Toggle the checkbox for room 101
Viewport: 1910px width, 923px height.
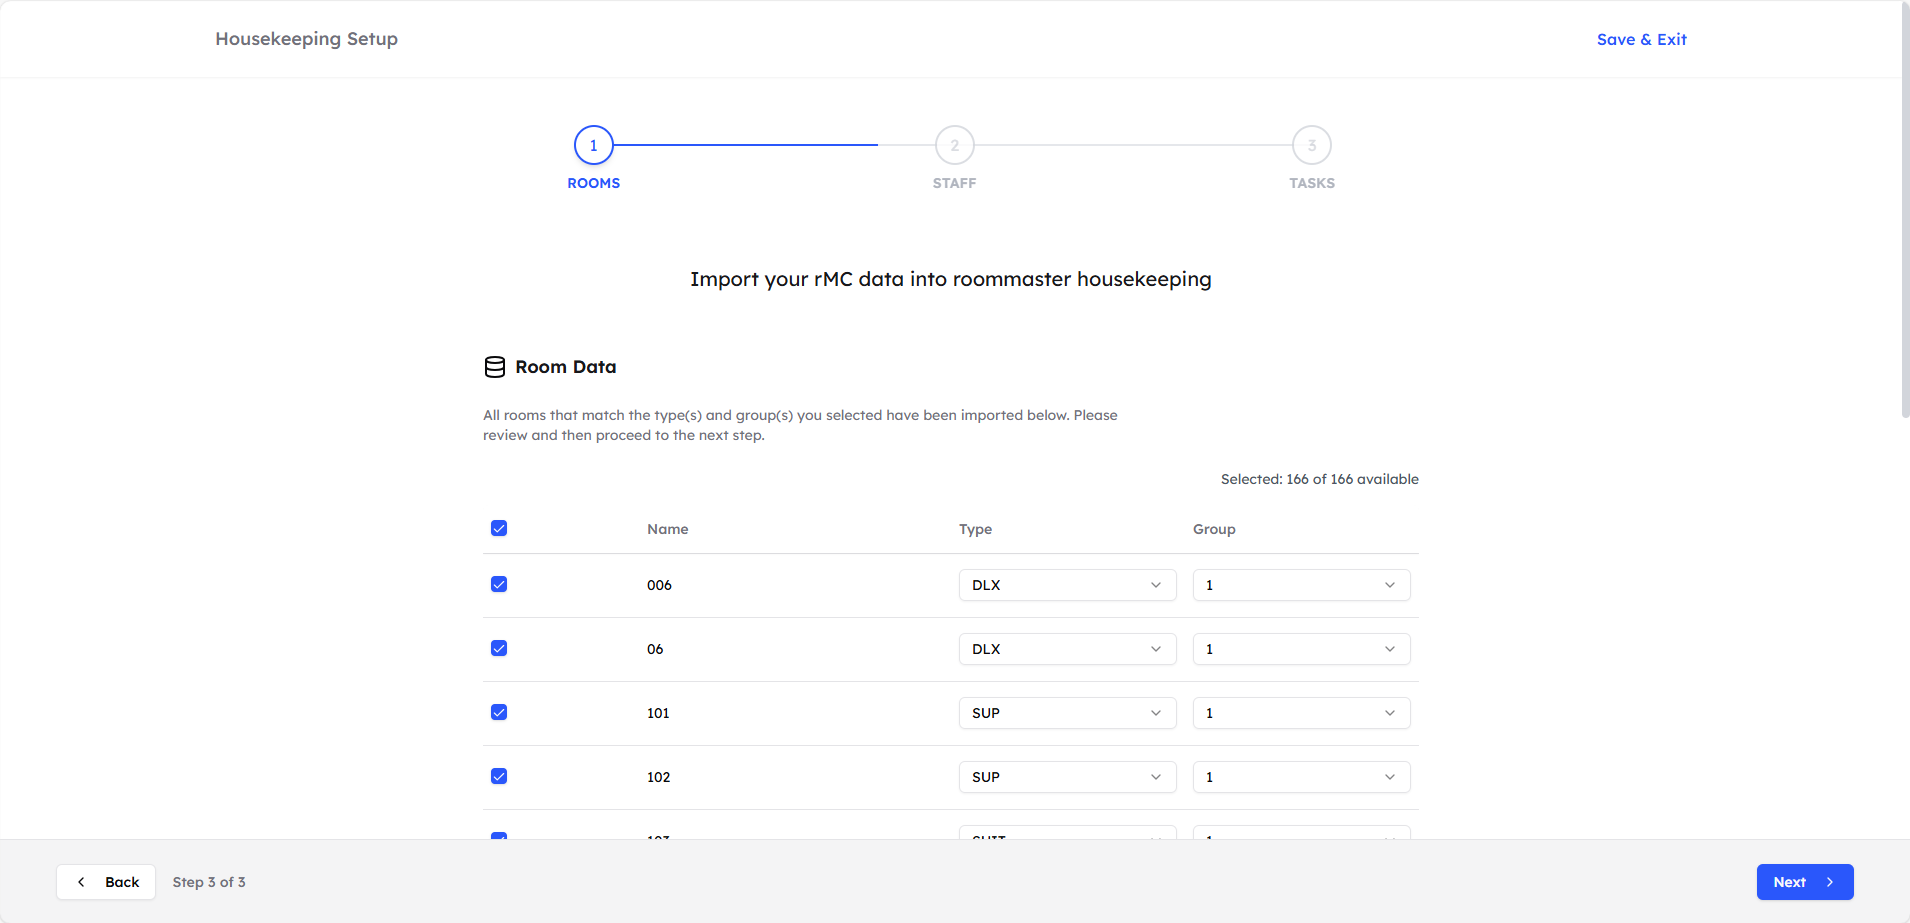(499, 712)
